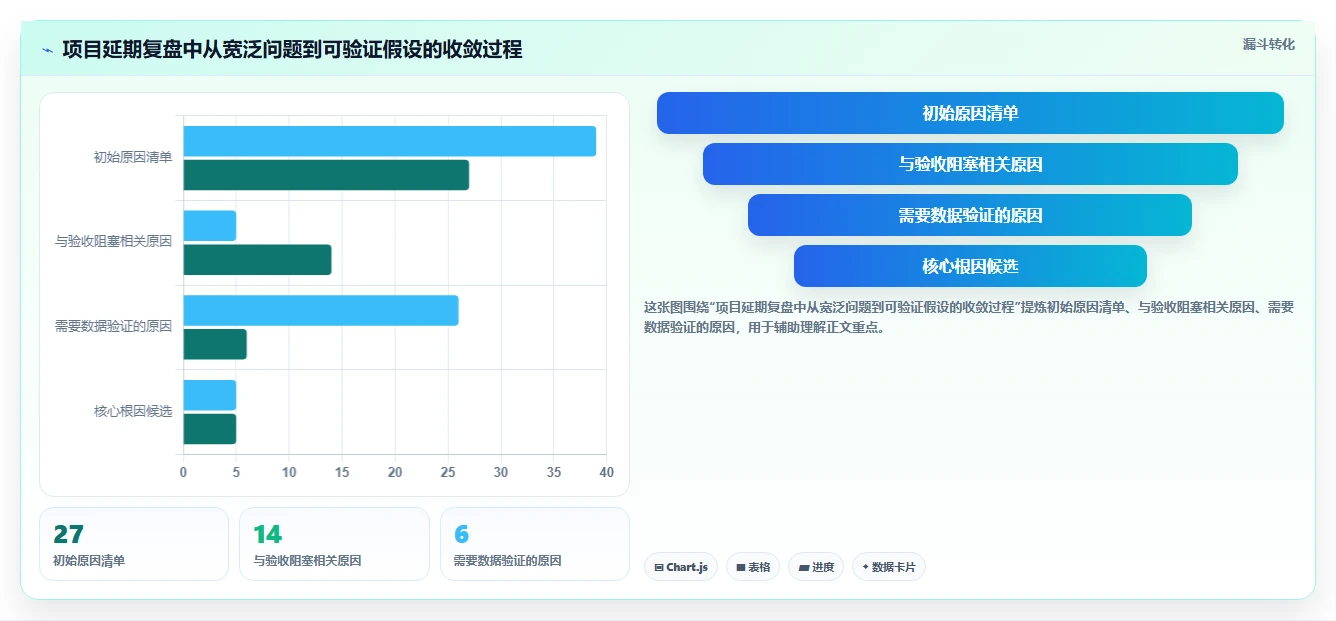Image resolution: width=1336 pixels, height=621 pixels.
Task: Open the data card showing 14
Action: (x=334, y=544)
